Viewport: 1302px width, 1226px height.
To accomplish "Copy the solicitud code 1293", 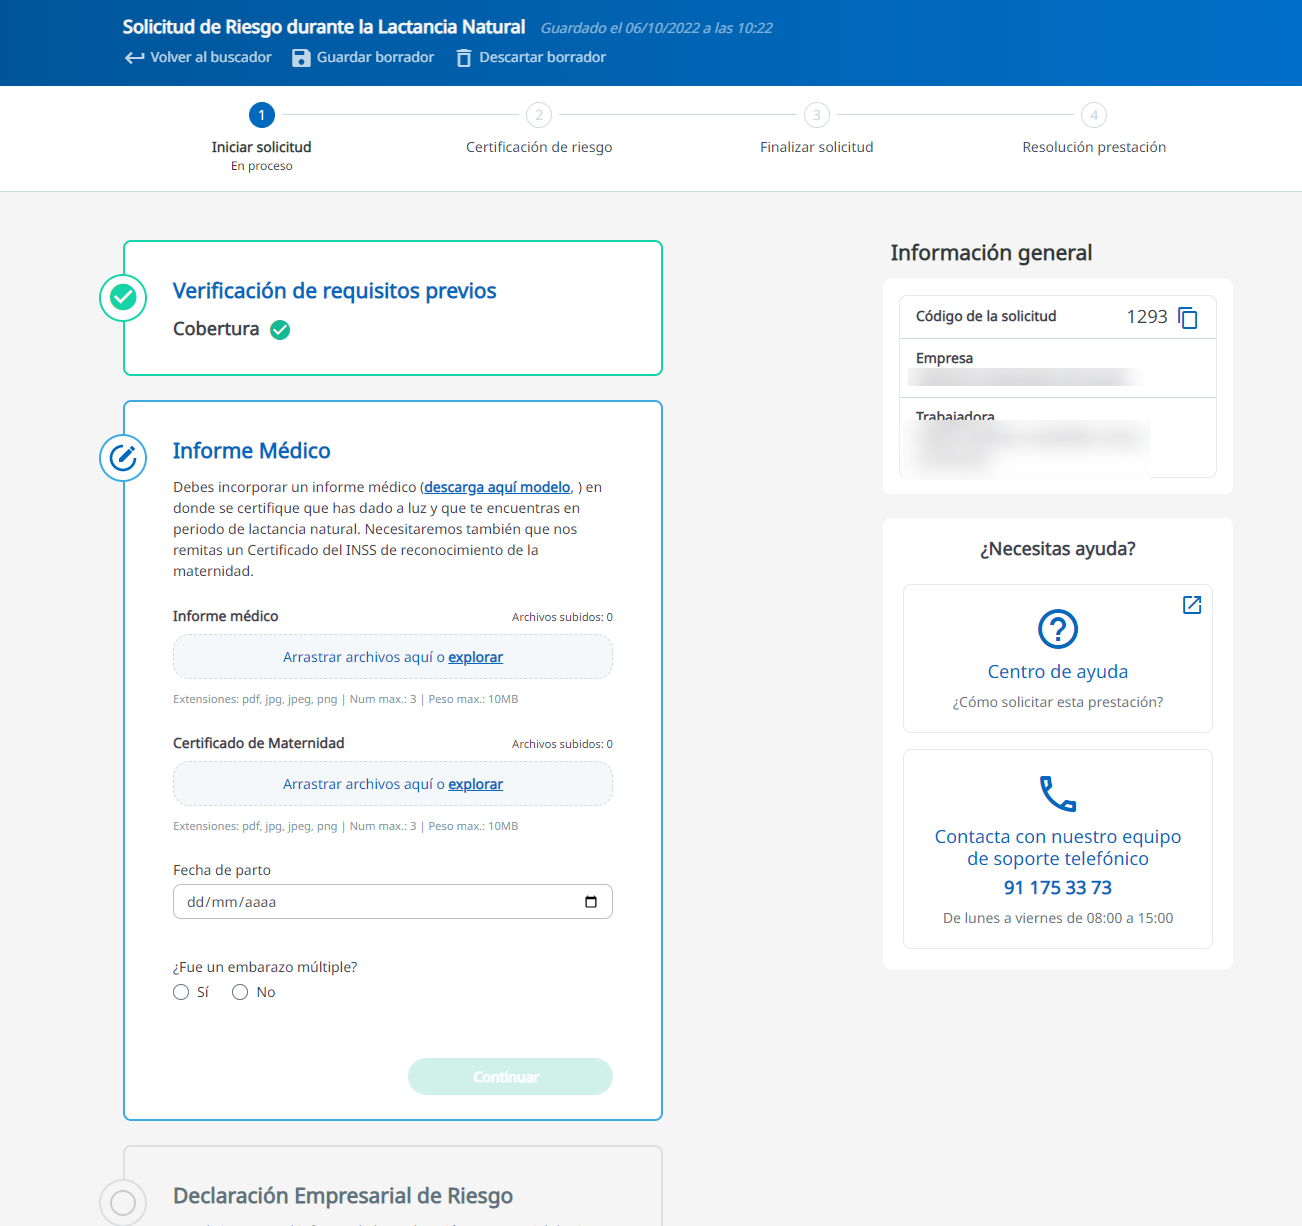I will (x=1188, y=318).
